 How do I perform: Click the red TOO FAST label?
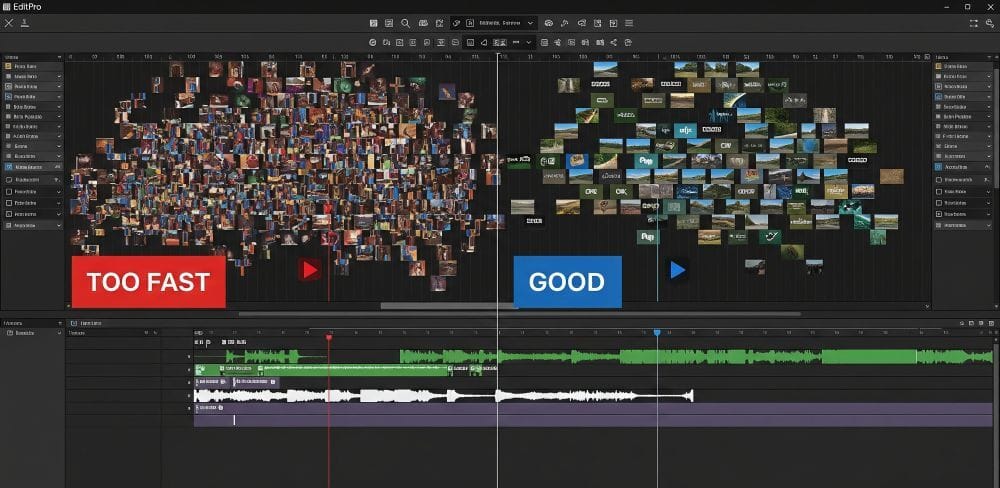[148, 282]
